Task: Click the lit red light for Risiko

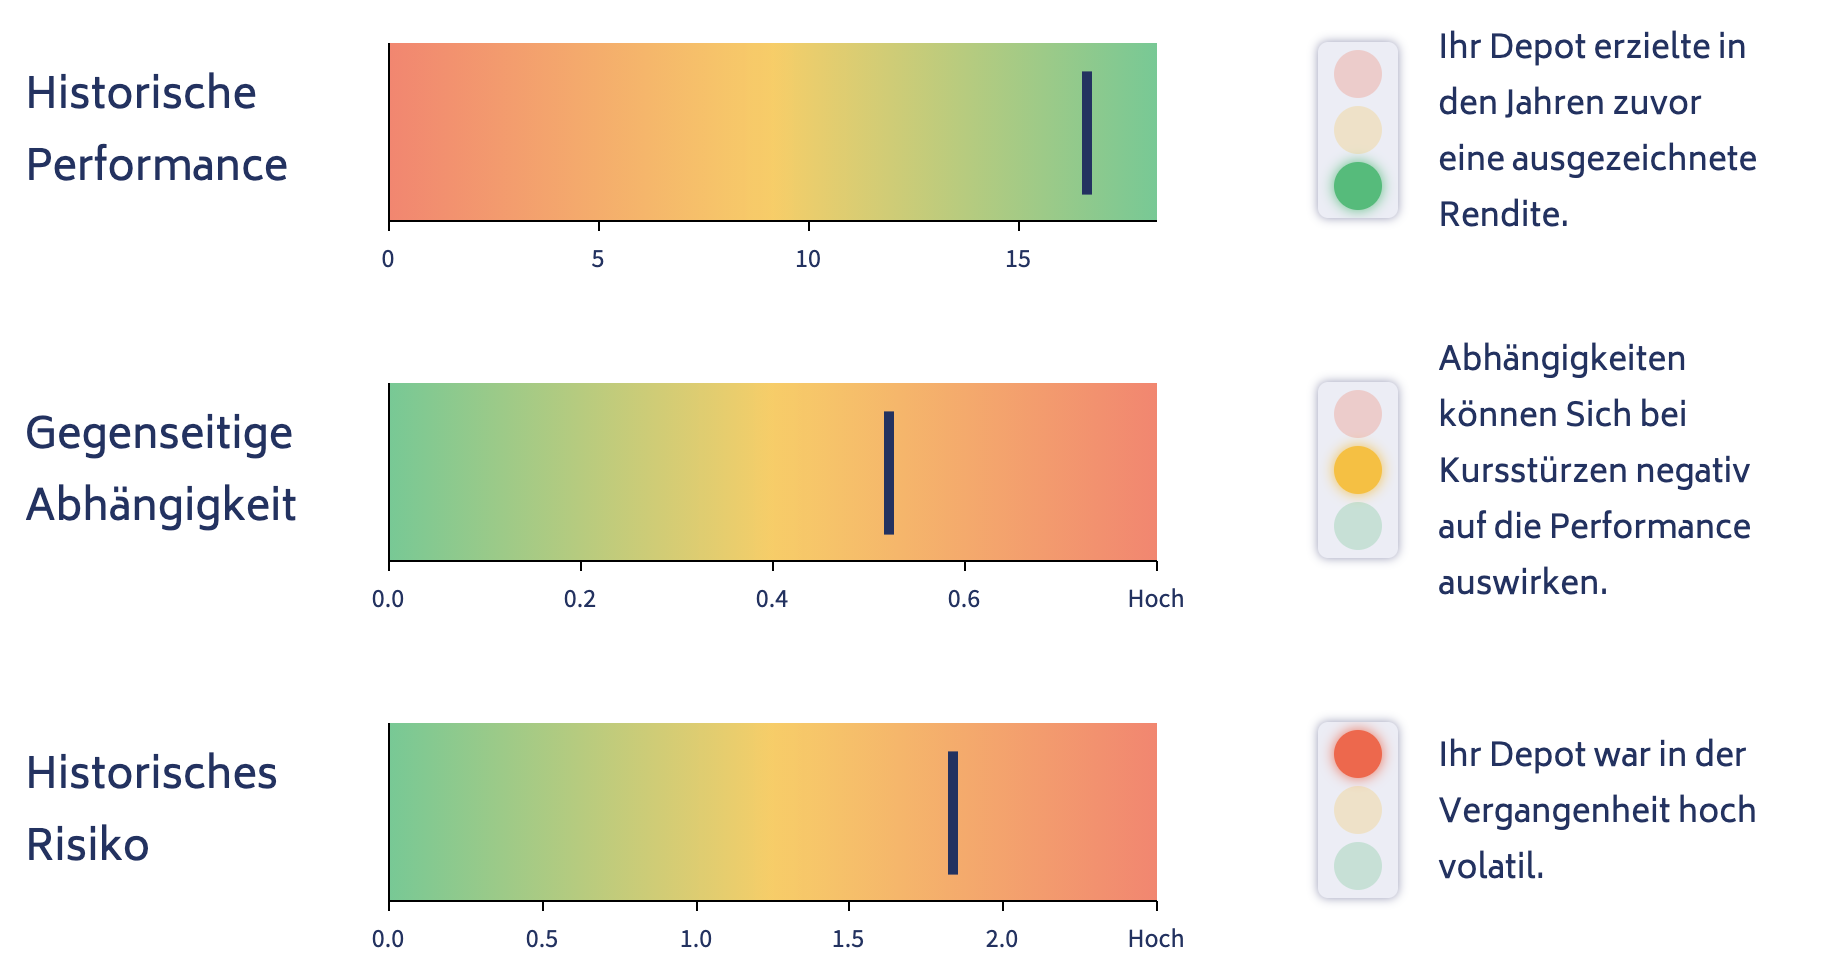Action: click(x=1357, y=754)
